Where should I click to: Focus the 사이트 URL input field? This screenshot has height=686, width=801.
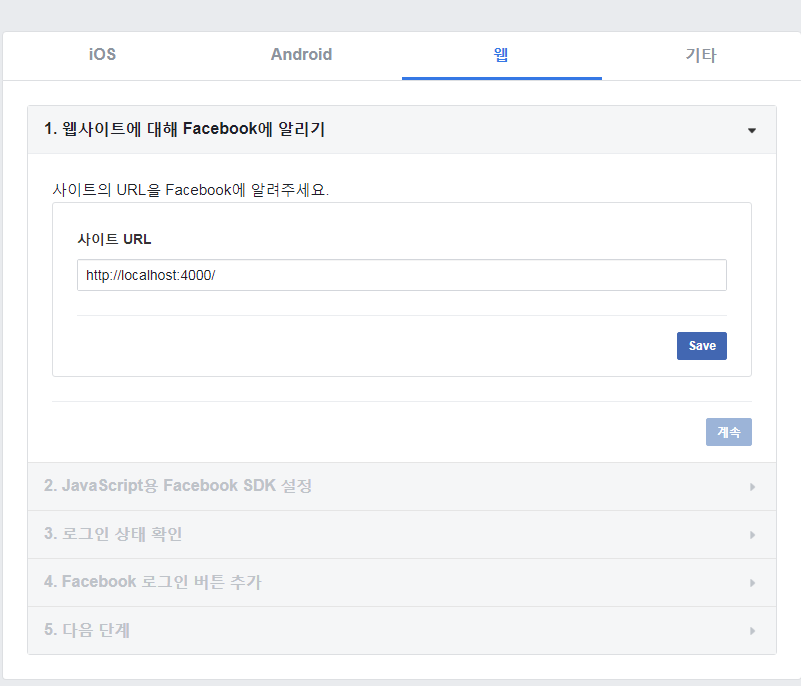tap(402, 275)
